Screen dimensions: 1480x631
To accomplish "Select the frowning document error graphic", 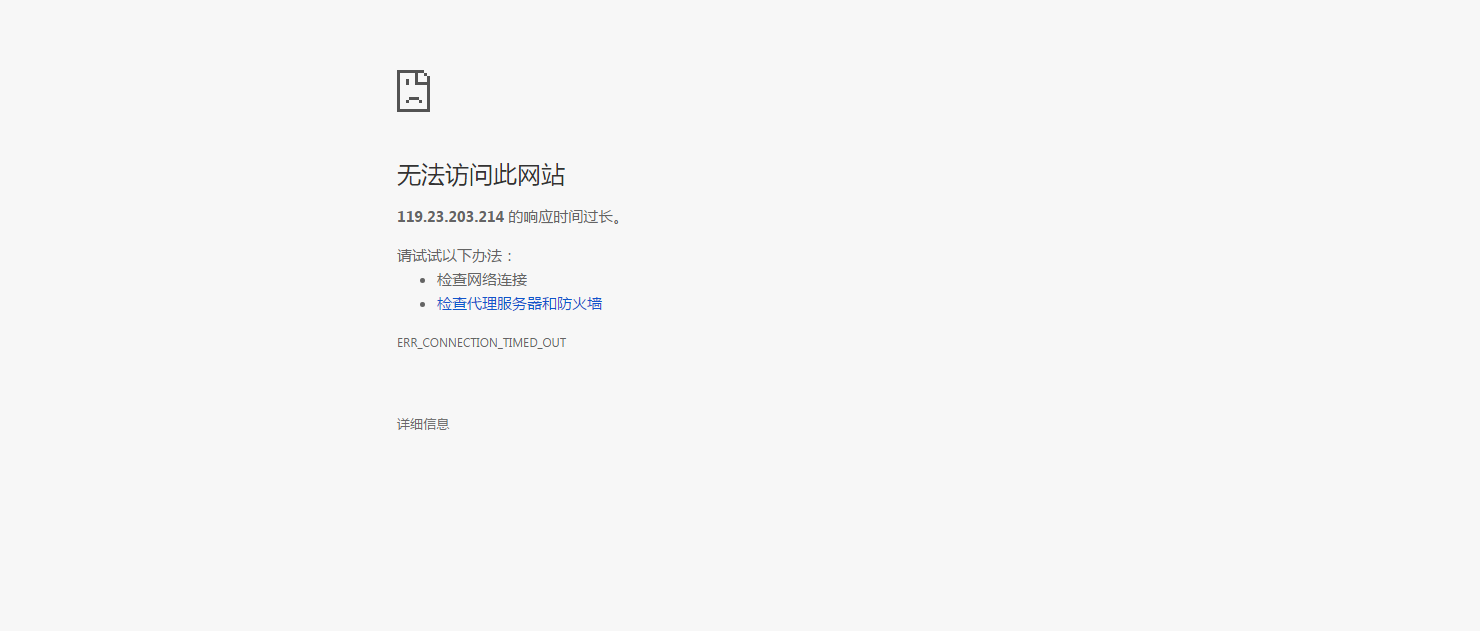I will pos(413,91).
